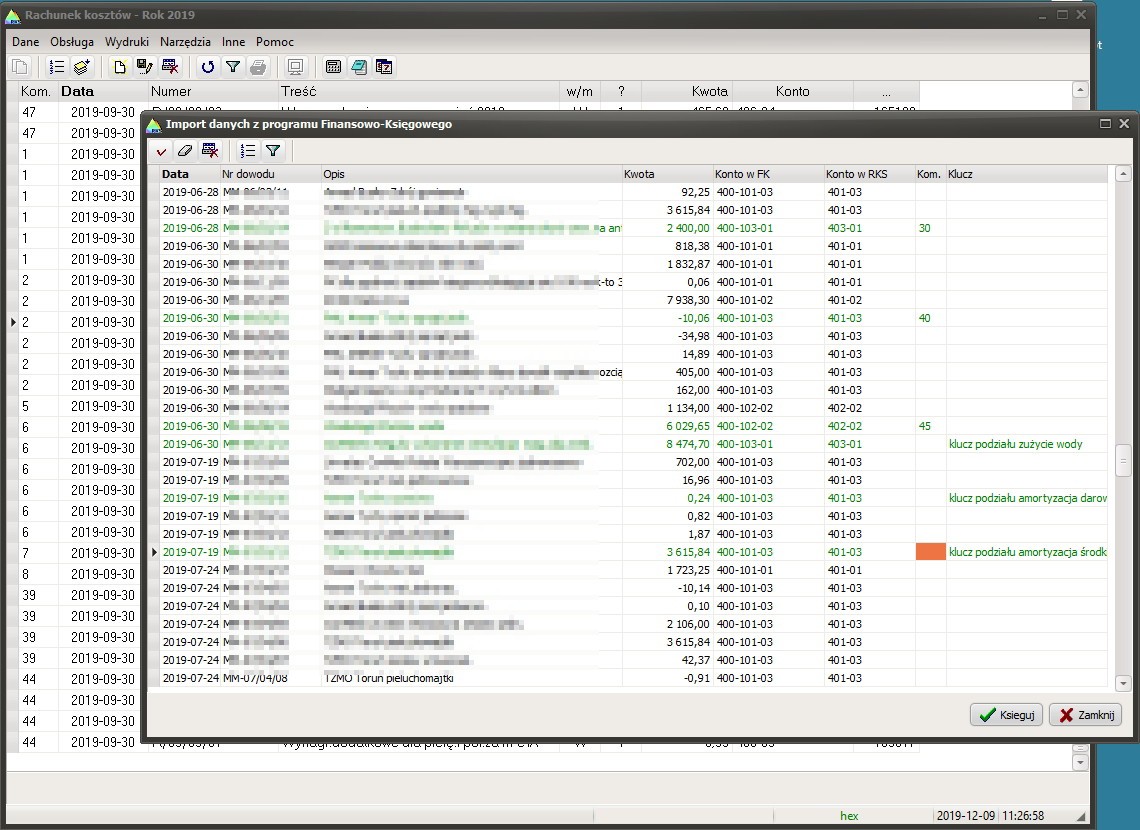Open the filter funnel in the import dialog

coord(273,151)
